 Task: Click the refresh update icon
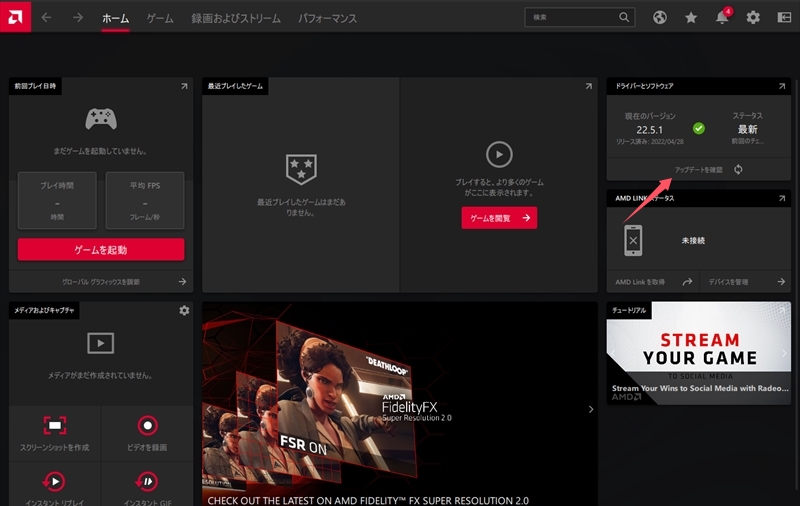point(738,169)
